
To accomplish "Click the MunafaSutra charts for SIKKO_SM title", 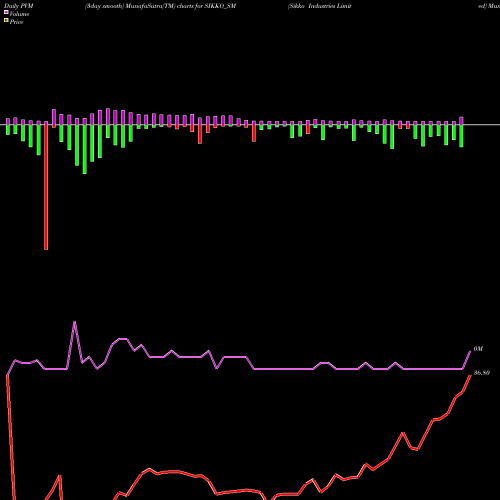I will pyautogui.click(x=160, y=6).
